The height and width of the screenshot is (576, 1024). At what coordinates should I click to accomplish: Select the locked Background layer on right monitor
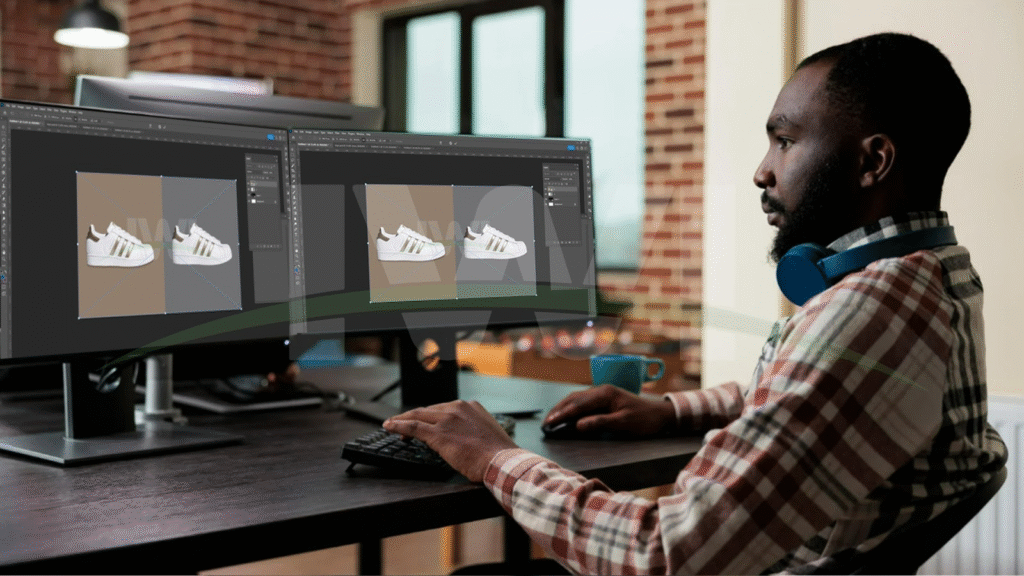[562, 204]
